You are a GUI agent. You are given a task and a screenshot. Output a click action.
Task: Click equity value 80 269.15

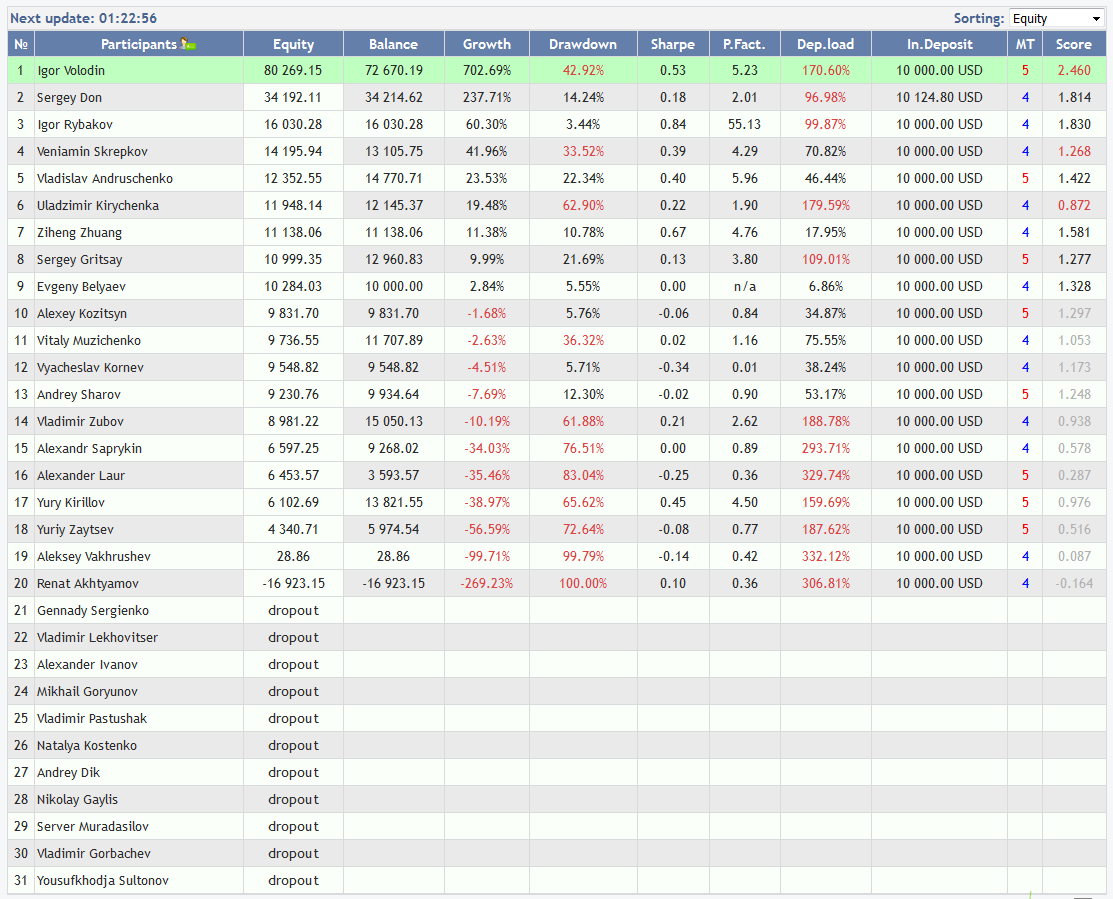pos(293,70)
